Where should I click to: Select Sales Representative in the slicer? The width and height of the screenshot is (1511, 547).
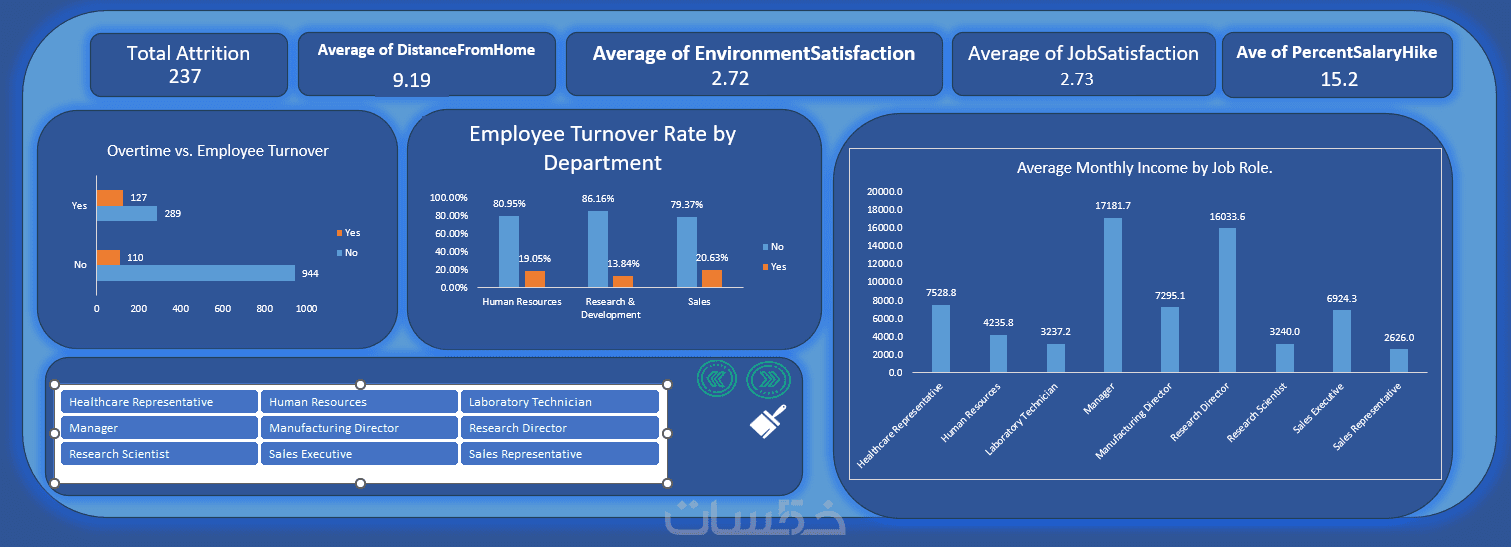click(x=559, y=454)
